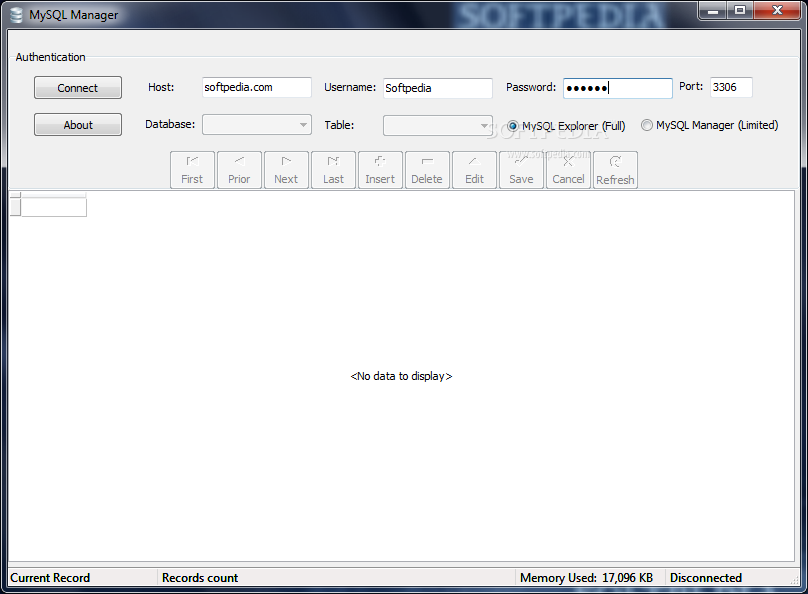
Task: Select MySQL Manager (Limited) mode
Action: click(710, 125)
